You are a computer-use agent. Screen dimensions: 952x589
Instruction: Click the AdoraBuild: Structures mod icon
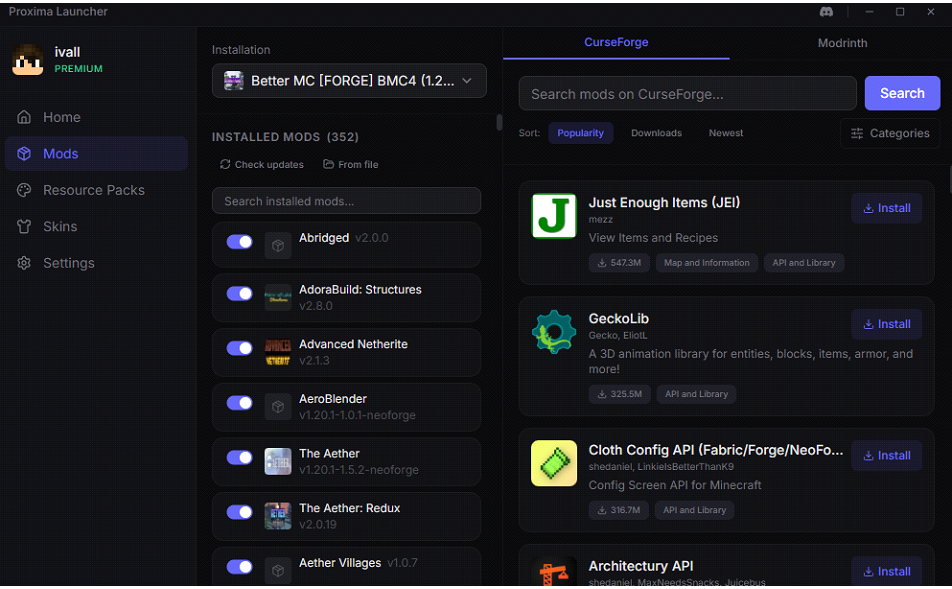coord(277,298)
